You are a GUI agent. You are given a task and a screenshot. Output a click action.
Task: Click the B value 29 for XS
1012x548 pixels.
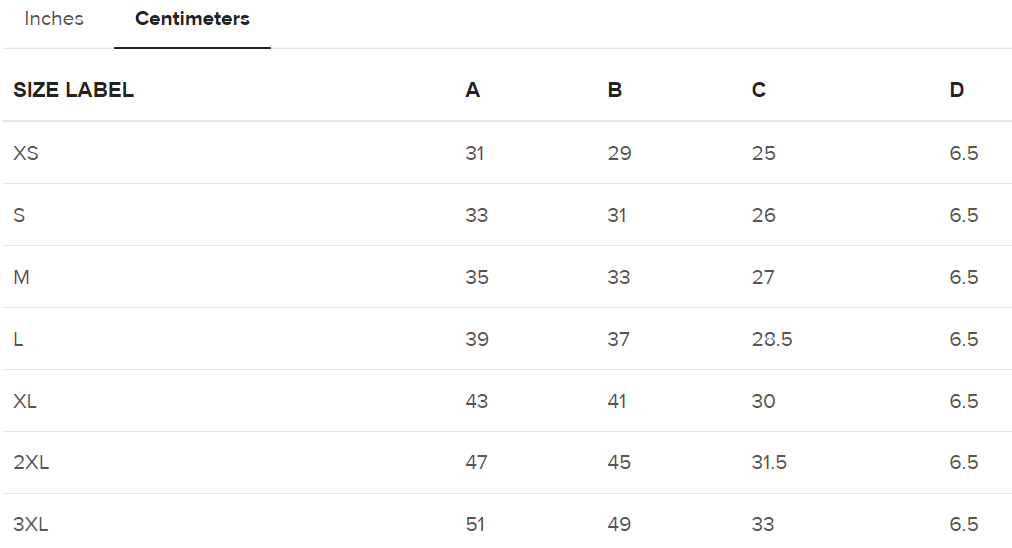point(619,153)
